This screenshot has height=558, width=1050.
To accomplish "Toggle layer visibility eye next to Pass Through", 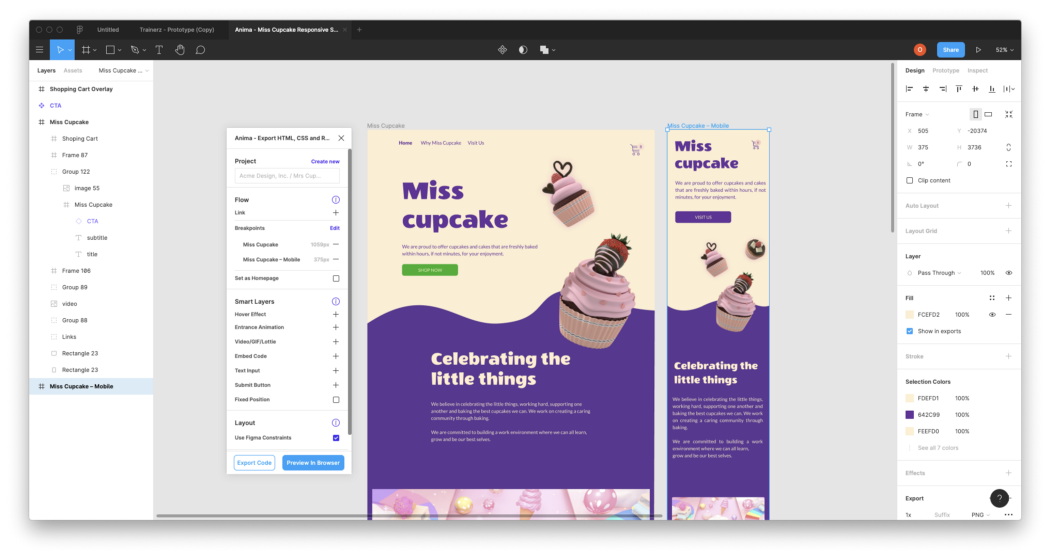I will 1008,273.
